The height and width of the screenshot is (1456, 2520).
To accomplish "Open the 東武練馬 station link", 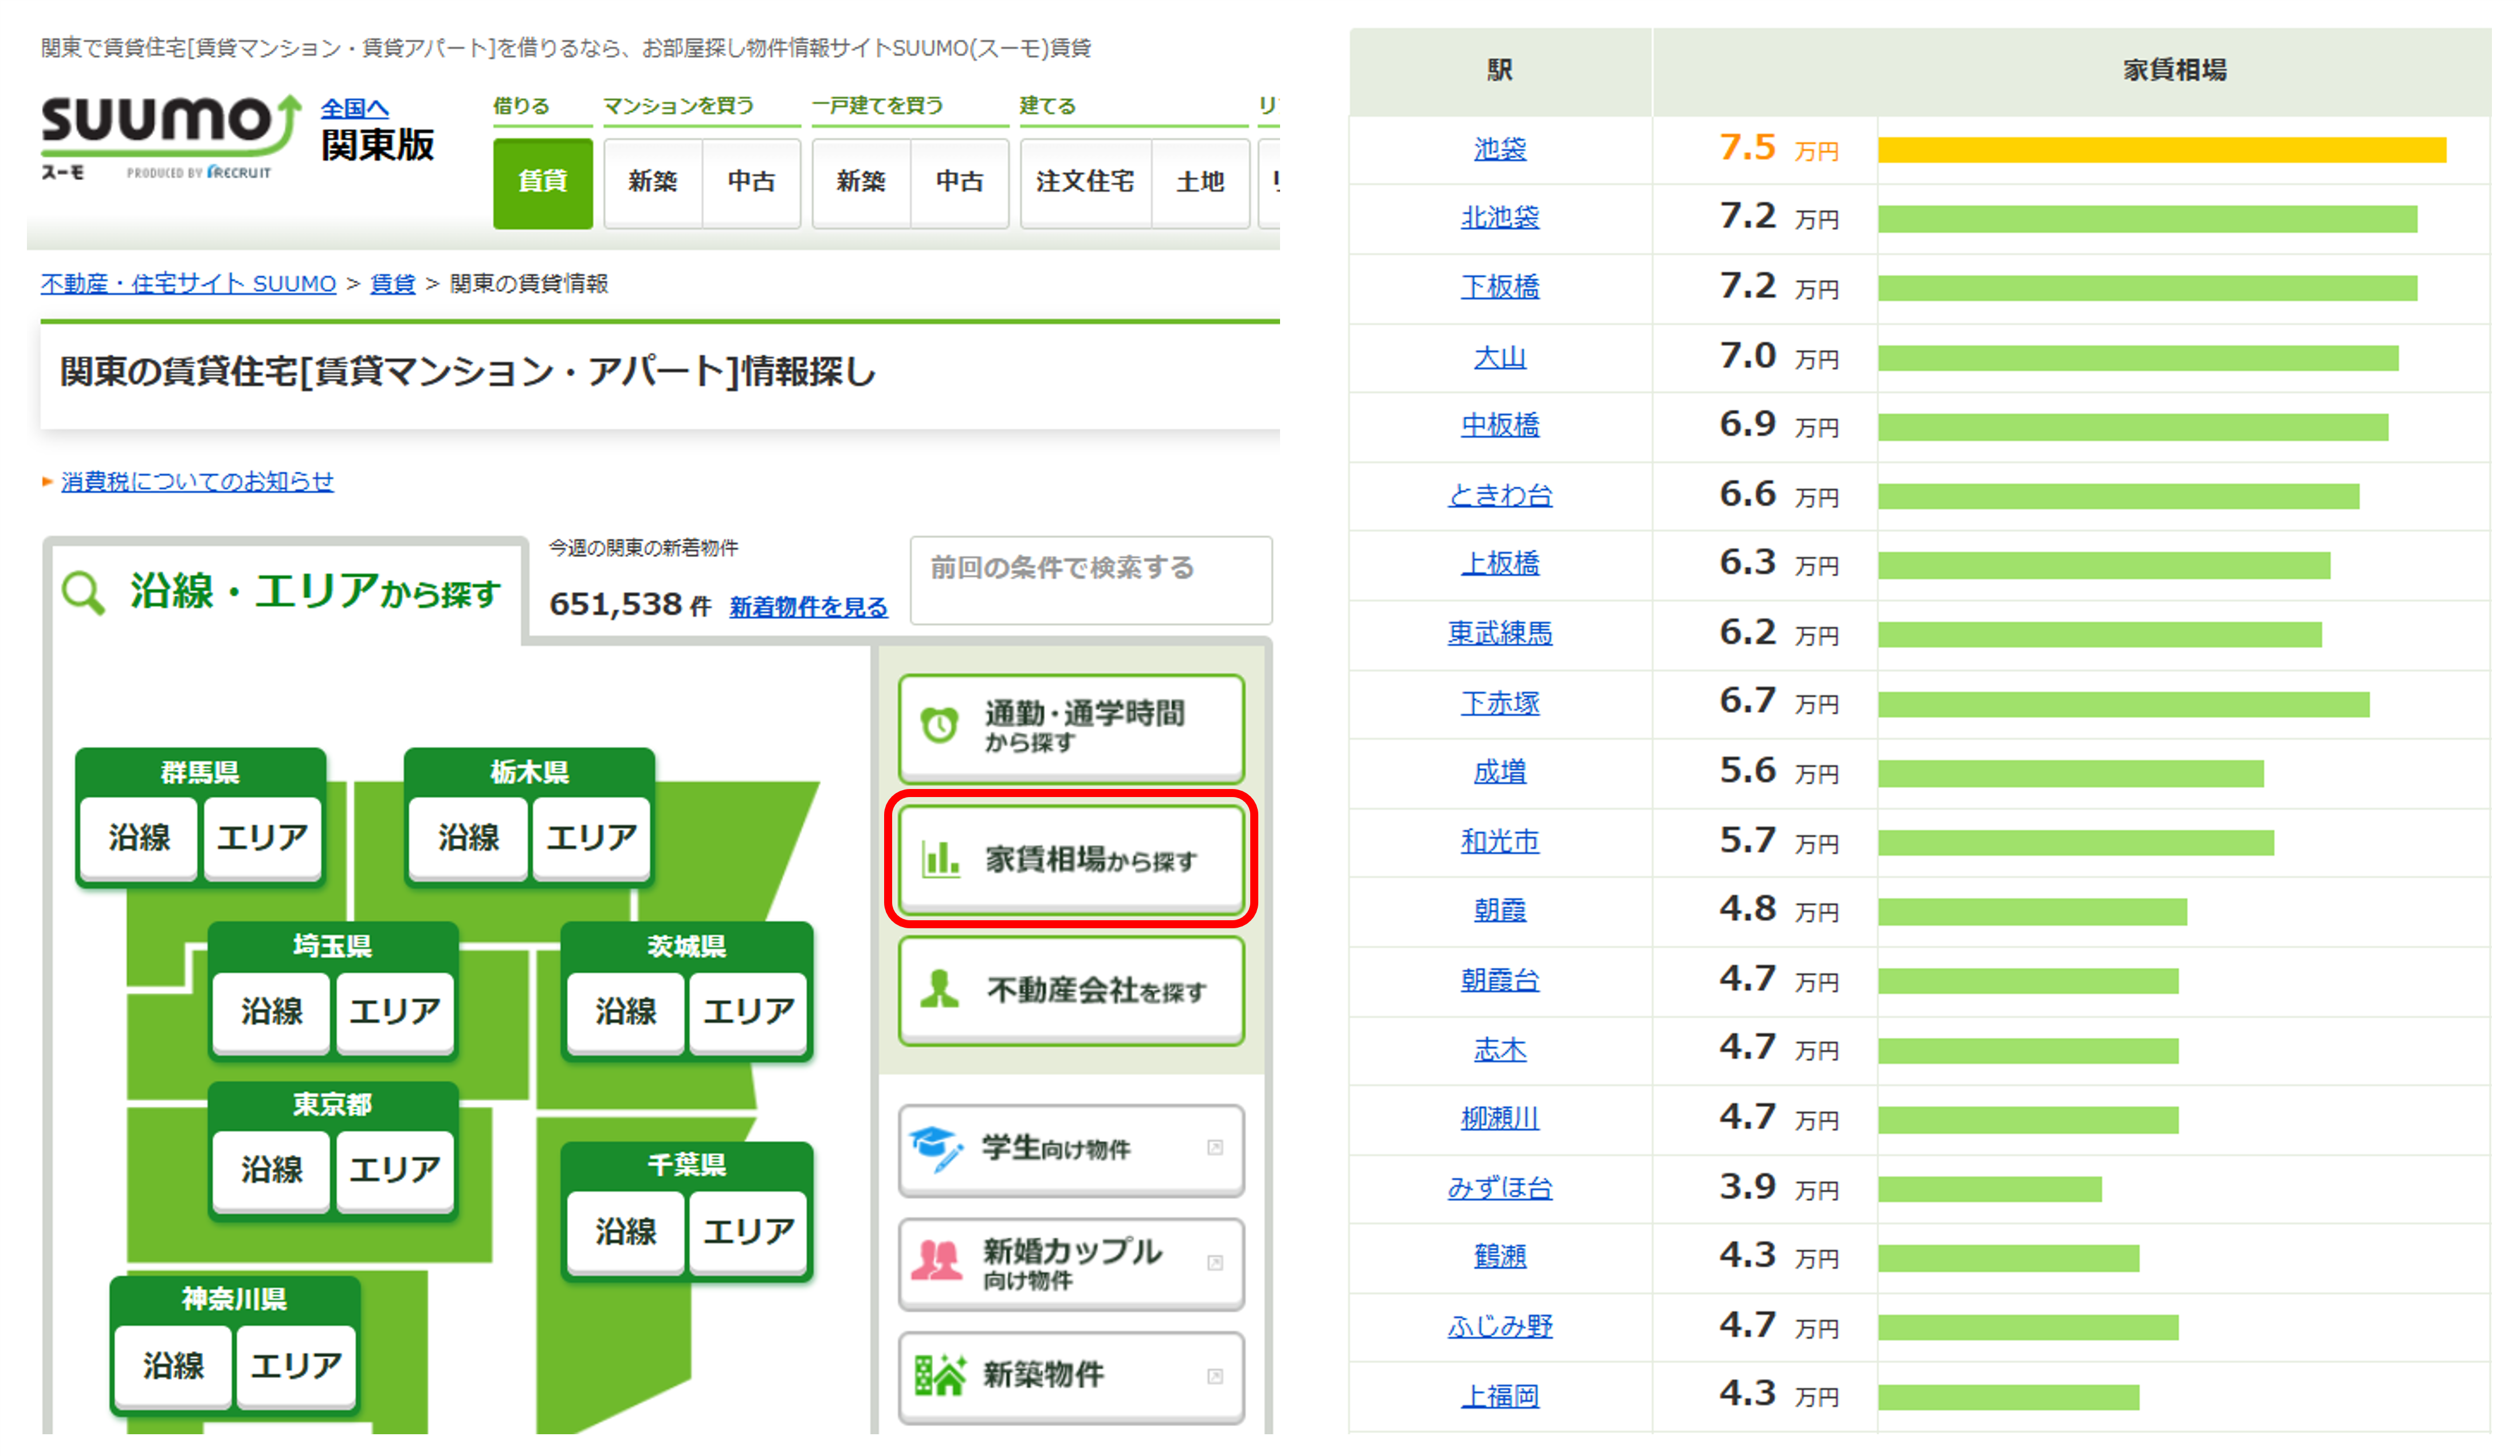I will tap(1499, 634).
